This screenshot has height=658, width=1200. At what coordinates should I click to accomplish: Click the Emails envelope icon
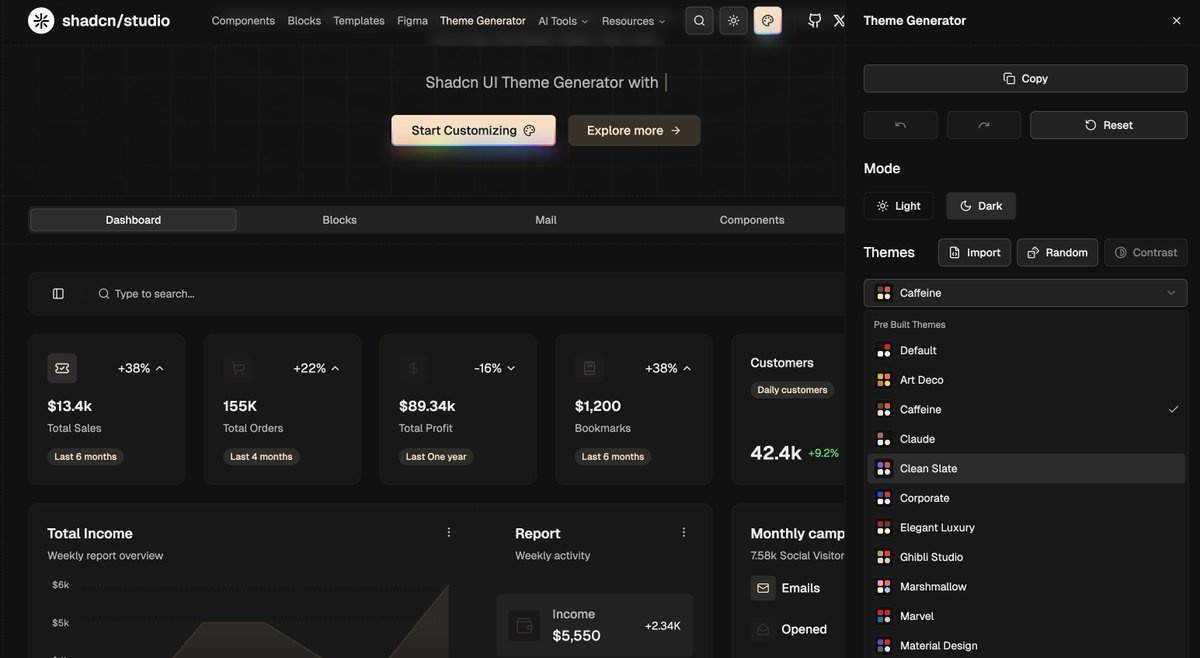click(763, 588)
